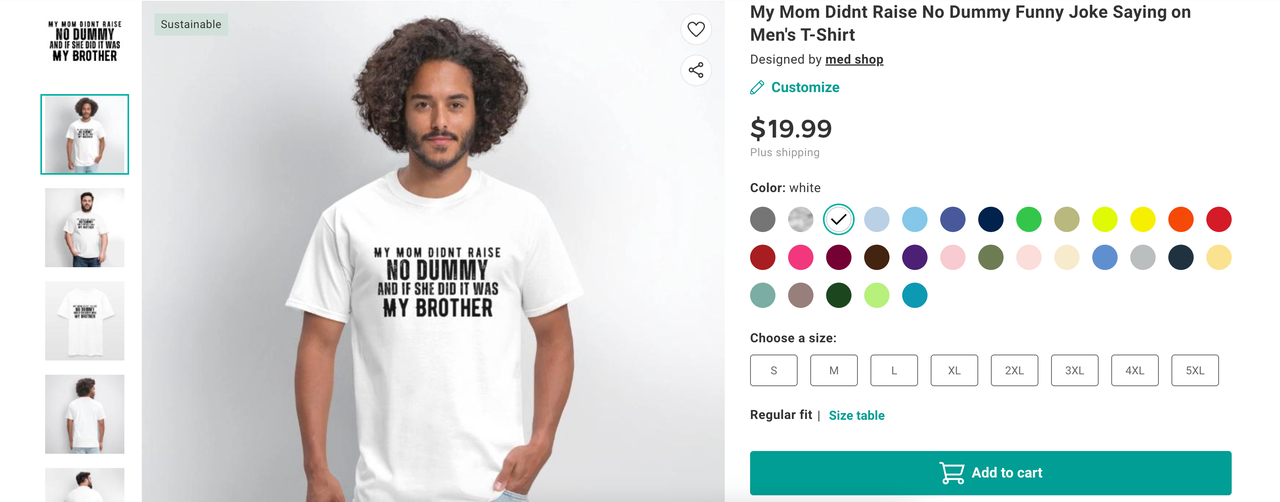
Task: Select the hot pink color swatch
Action: (801, 258)
